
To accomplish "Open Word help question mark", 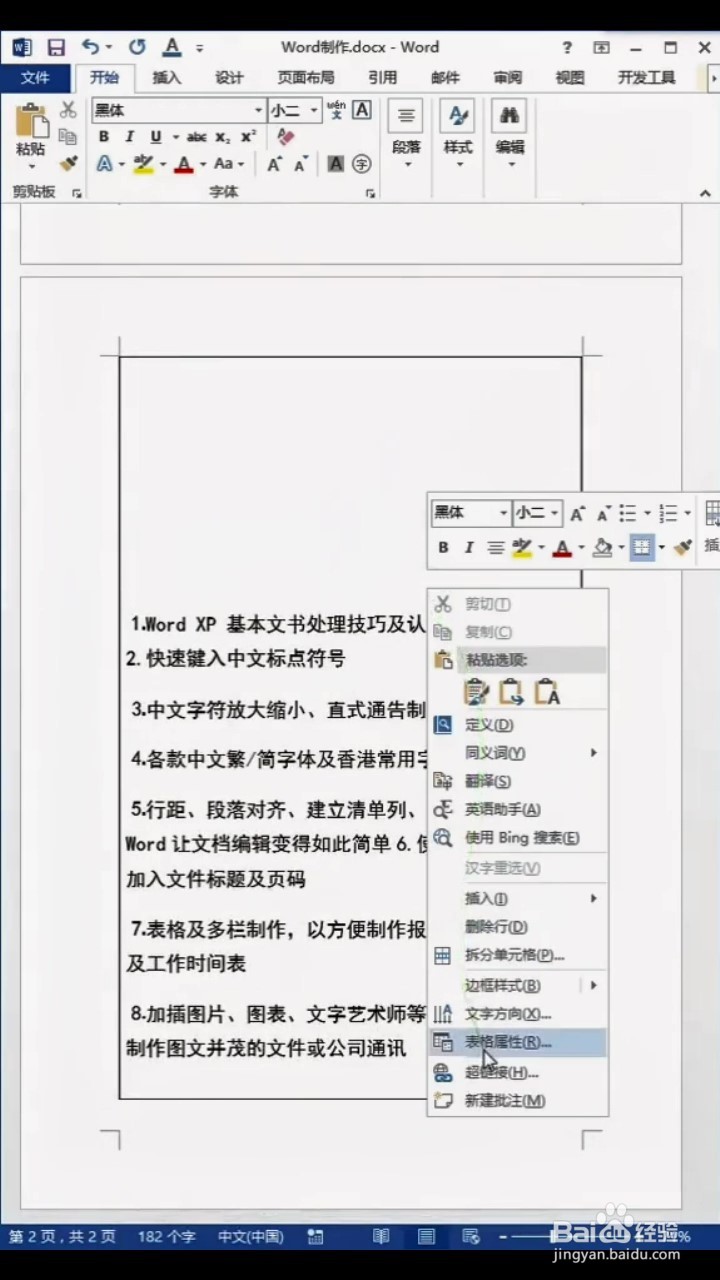I will (x=567, y=47).
